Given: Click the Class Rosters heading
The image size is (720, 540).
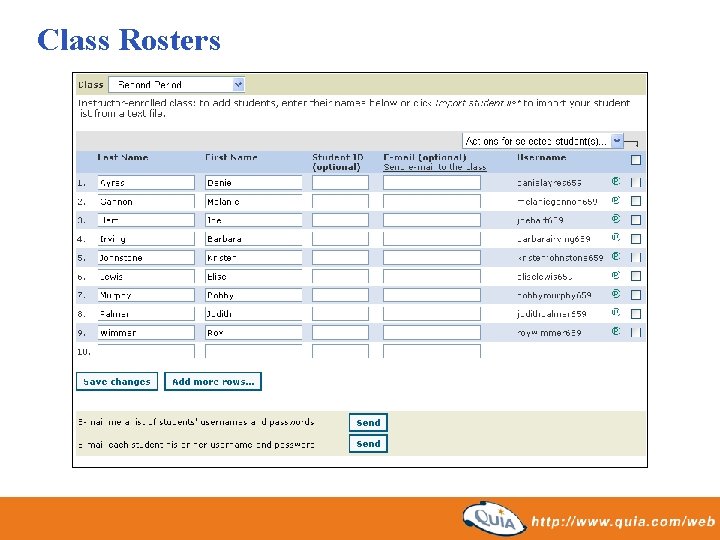Looking at the screenshot, I should [129, 39].
